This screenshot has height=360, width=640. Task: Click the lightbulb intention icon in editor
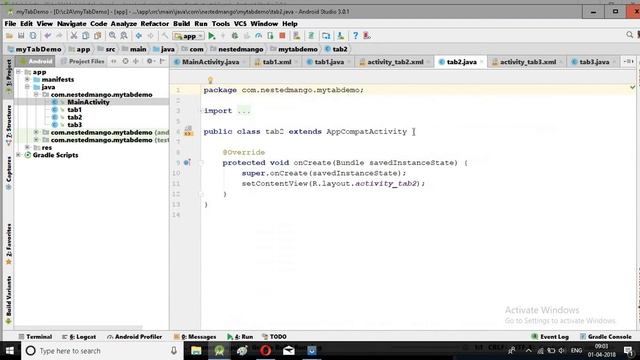point(210,80)
